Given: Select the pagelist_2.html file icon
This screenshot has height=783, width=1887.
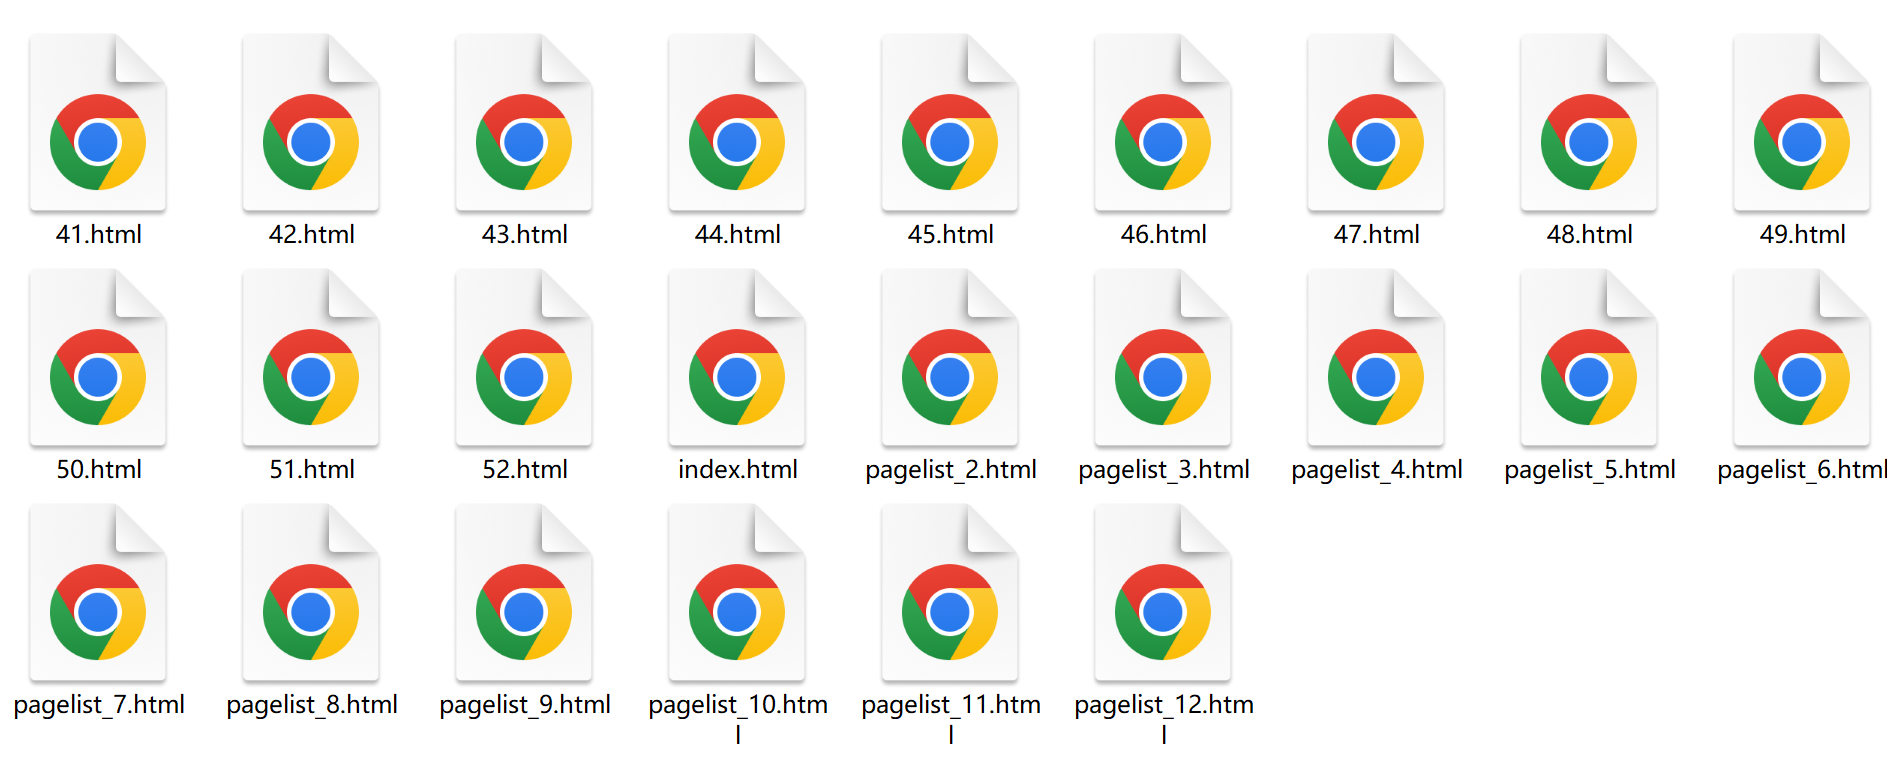Looking at the screenshot, I should coord(950,358).
